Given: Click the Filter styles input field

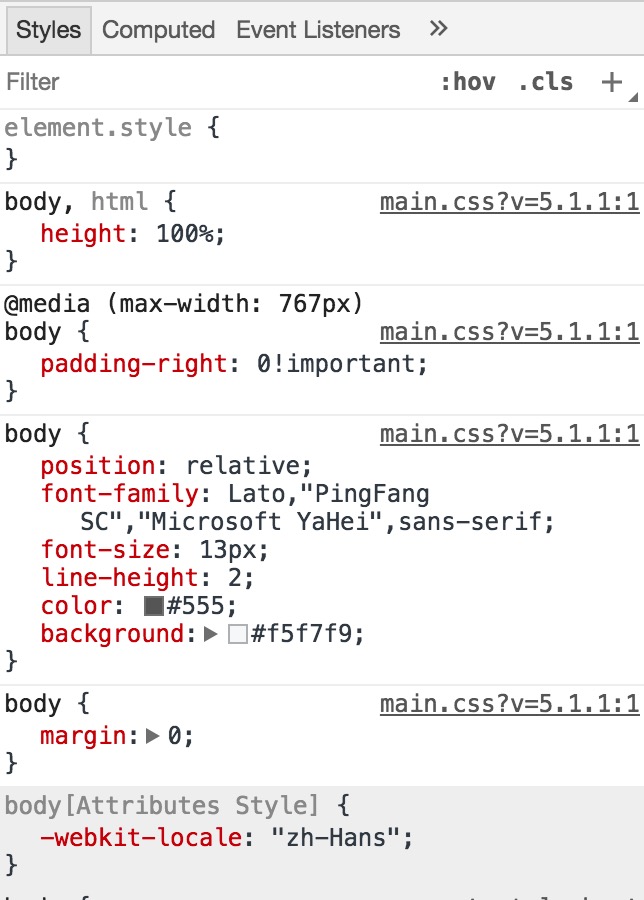Looking at the screenshot, I should 218,82.
